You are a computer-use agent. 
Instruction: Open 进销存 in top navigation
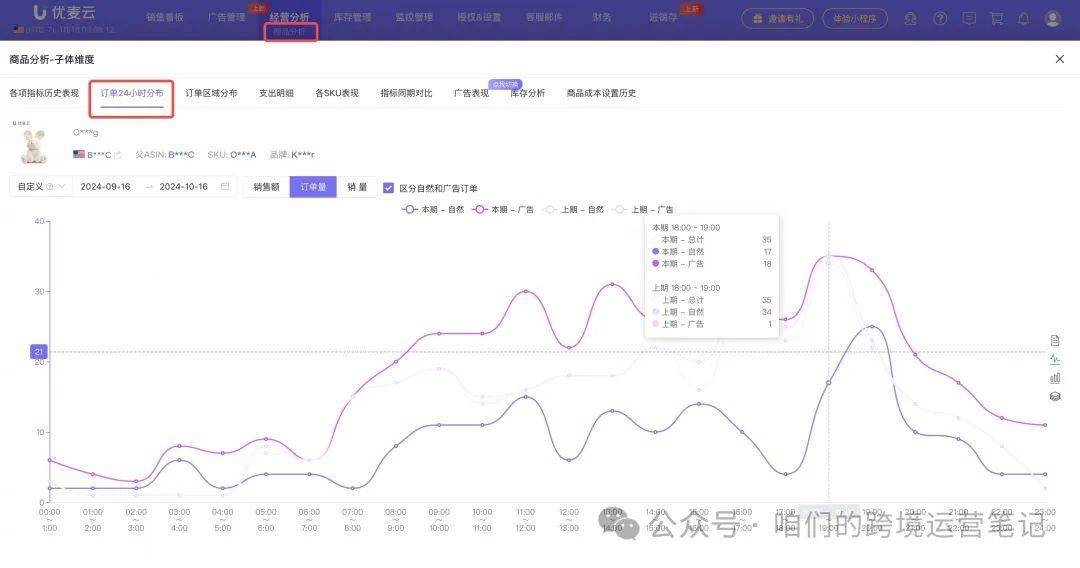(x=663, y=17)
